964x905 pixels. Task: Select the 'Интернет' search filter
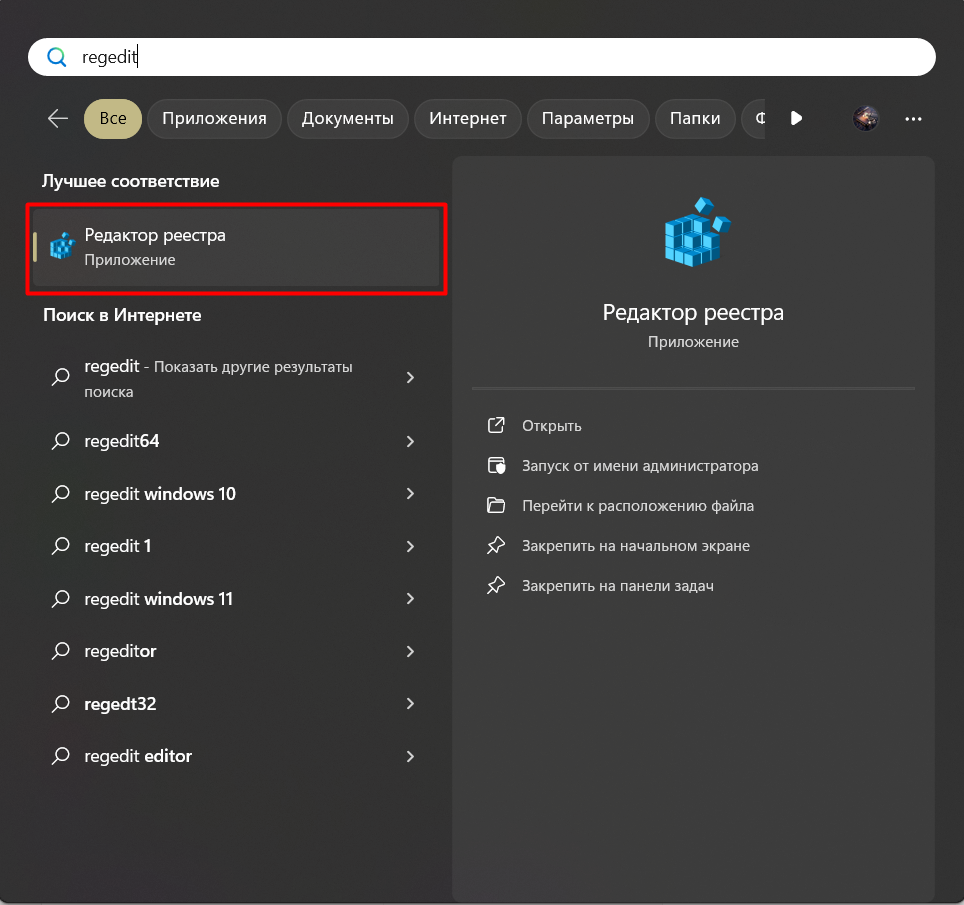point(467,118)
